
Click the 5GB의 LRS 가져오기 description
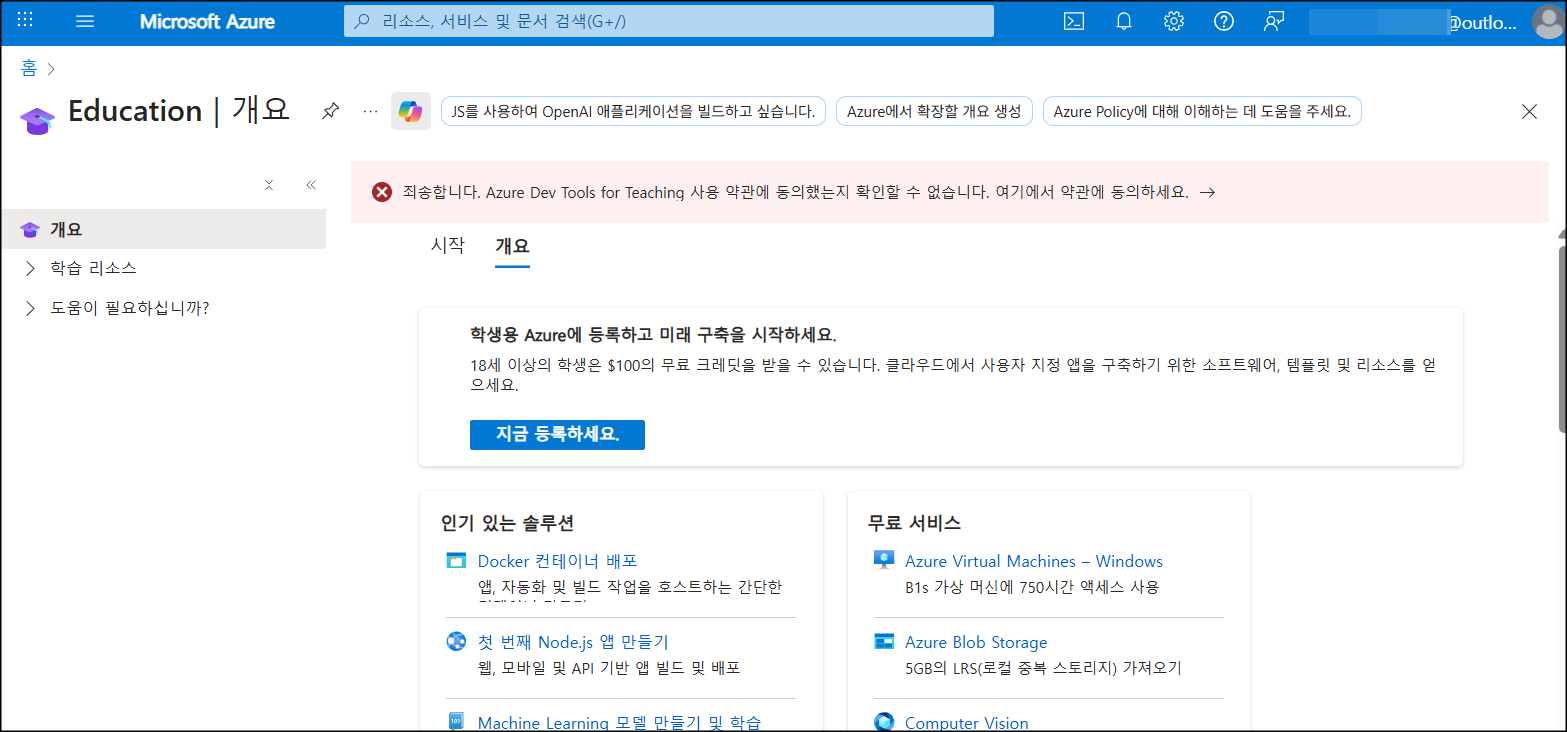pyautogui.click(x=1043, y=668)
